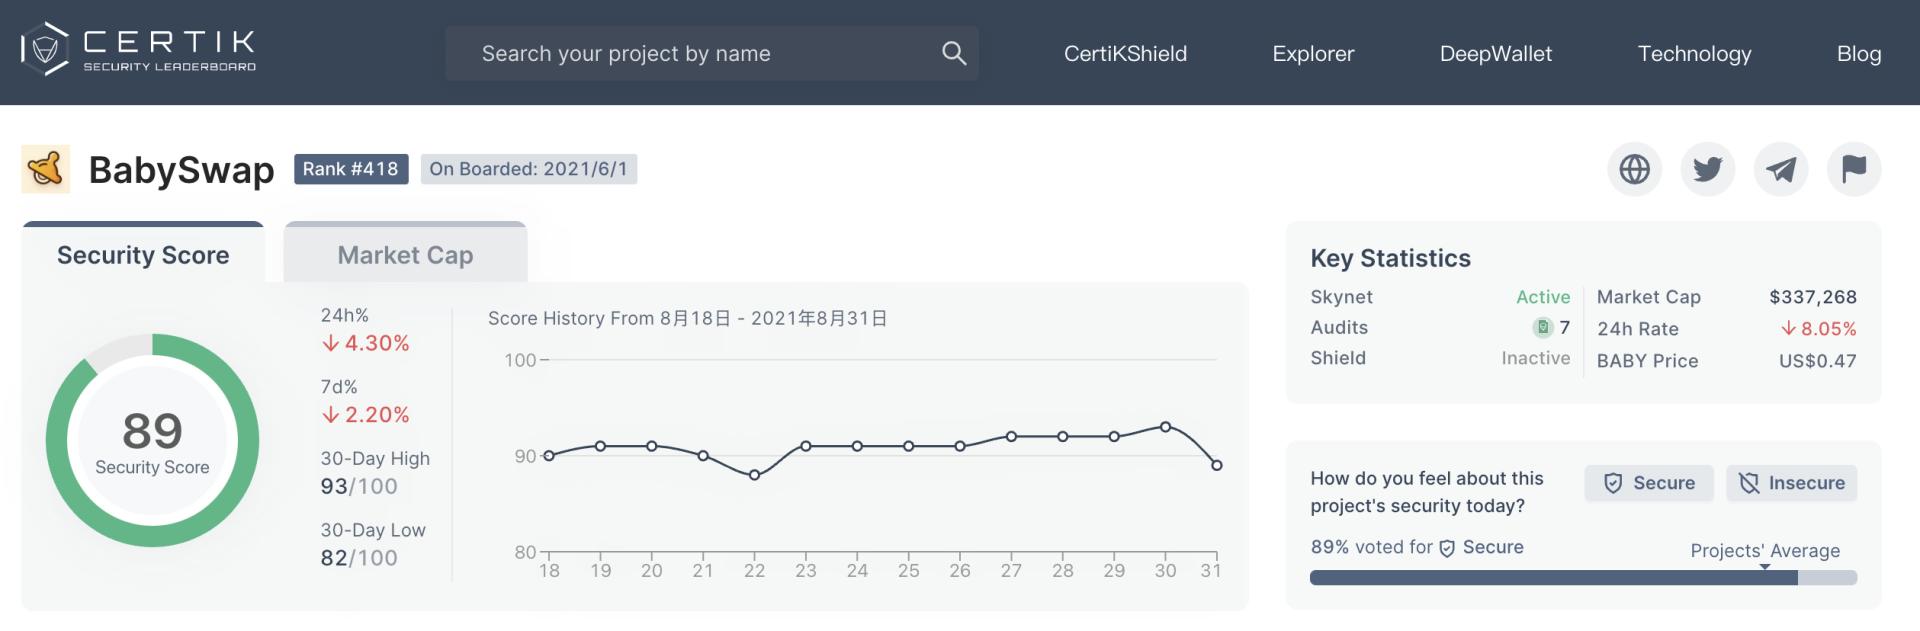
Task: Open the Explorer nav link
Action: click(1313, 54)
